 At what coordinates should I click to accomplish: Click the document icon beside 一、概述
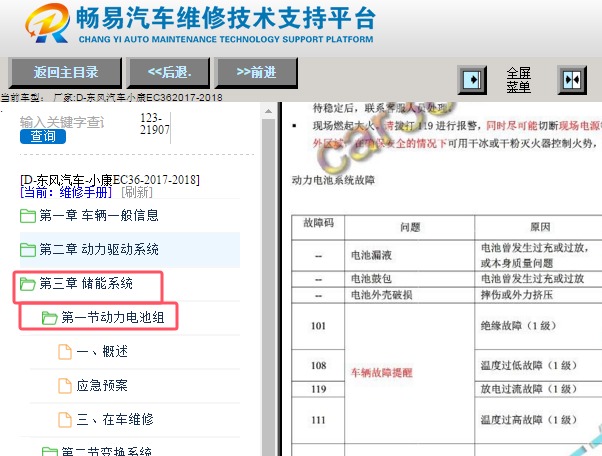pos(64,352)
